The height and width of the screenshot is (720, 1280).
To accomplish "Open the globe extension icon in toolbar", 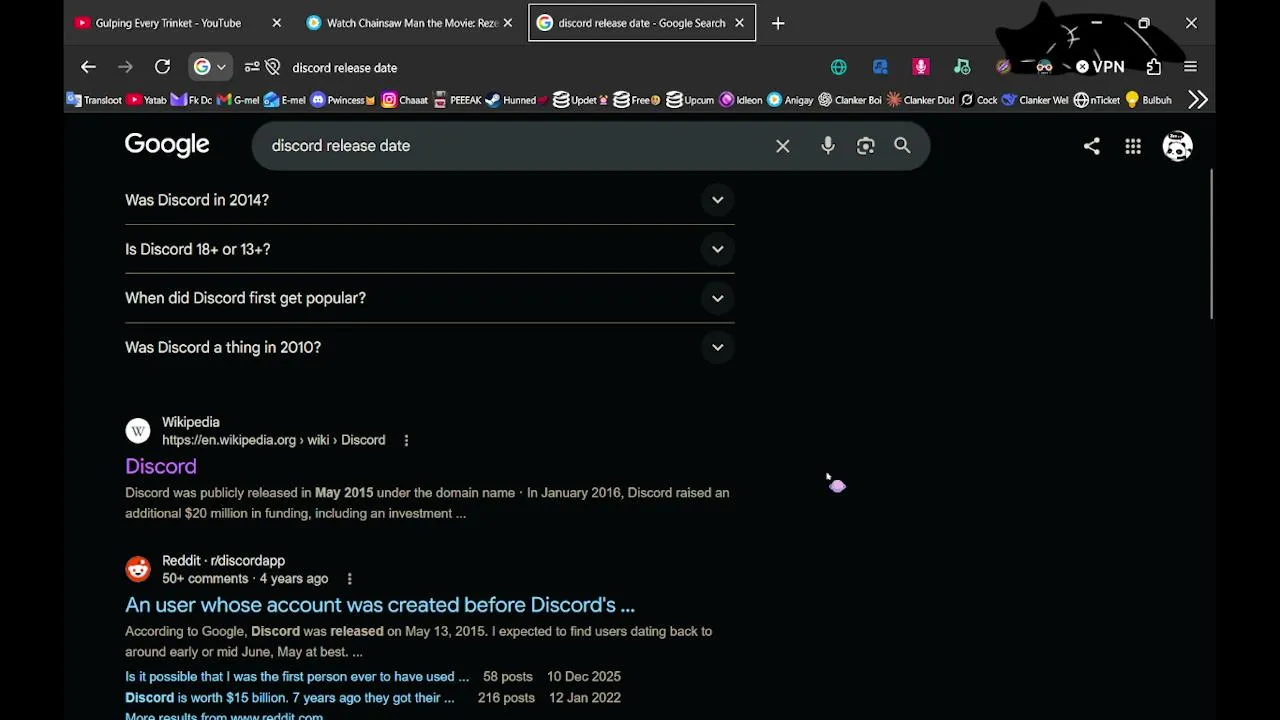I will pyautogui.click(x=839, y=67).
